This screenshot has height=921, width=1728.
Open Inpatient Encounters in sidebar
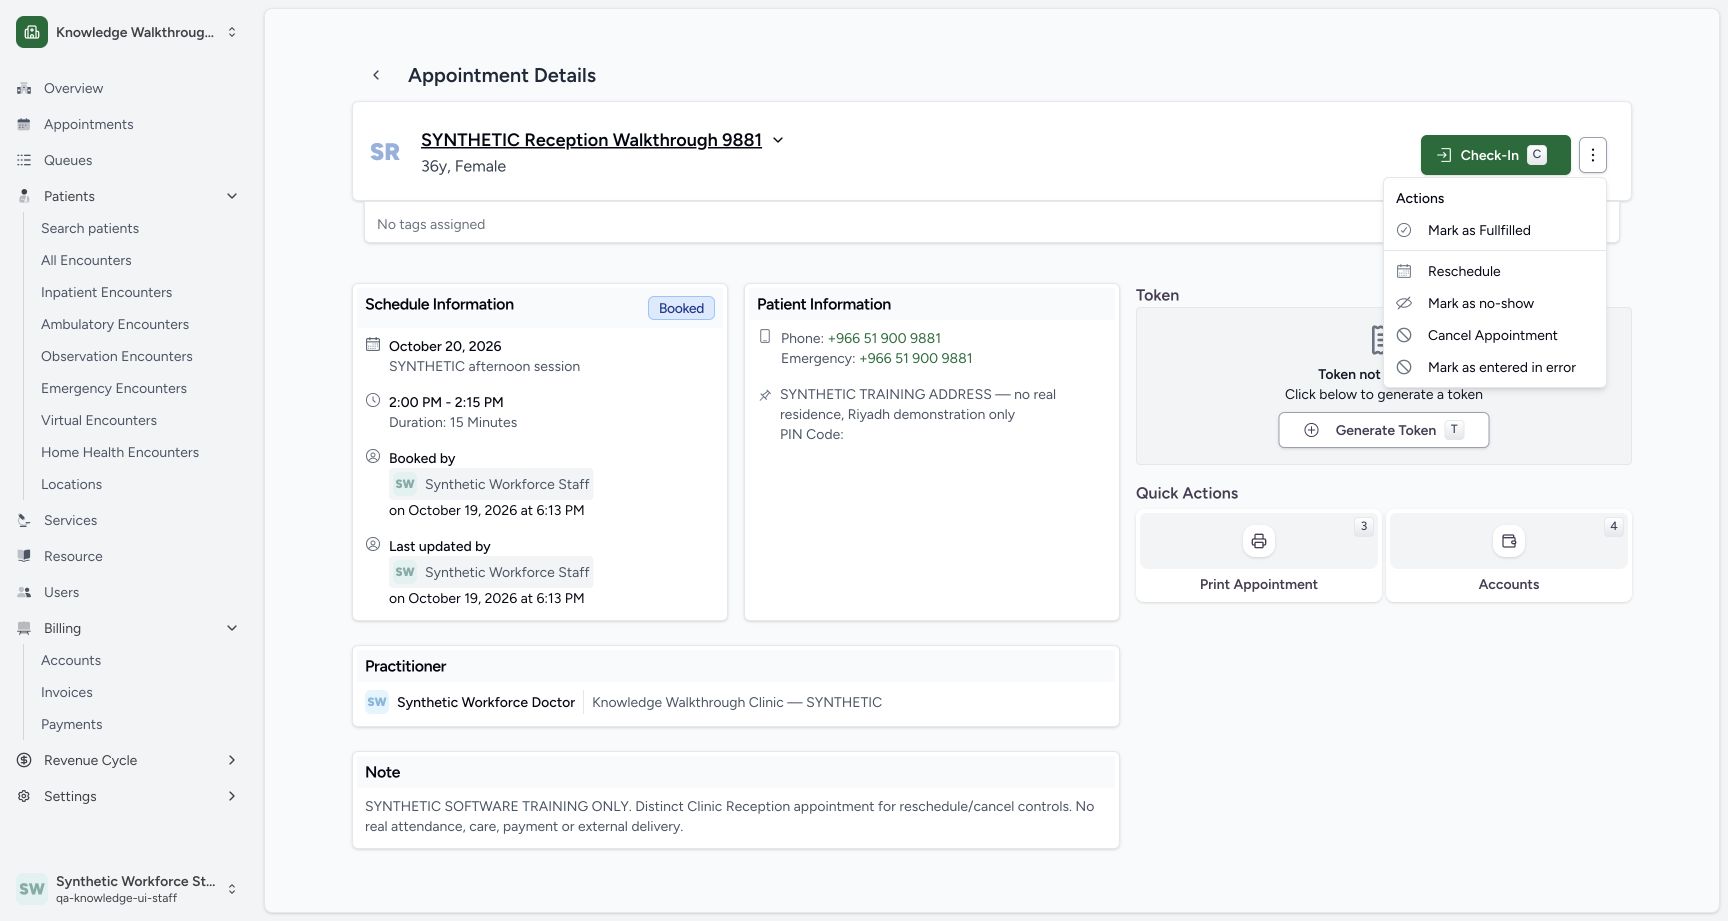coord(106,292)
